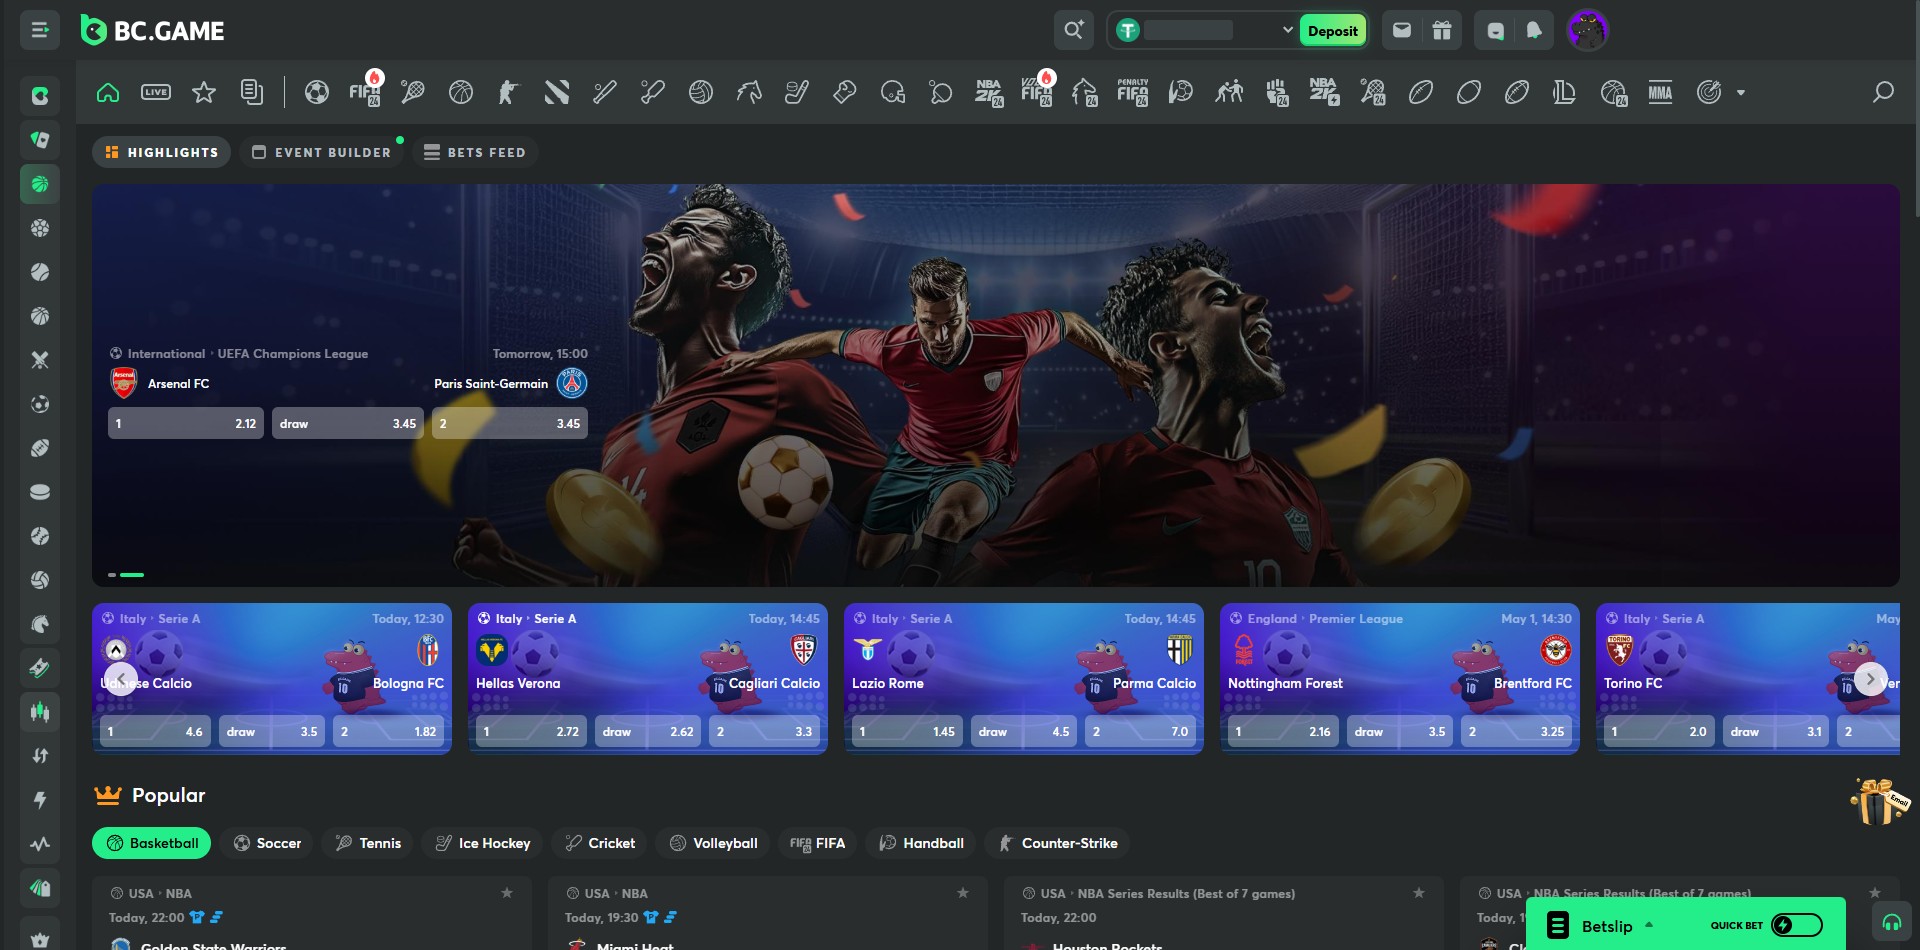
Task: Click the BC.GAME logo
Action: coord(152,31)
